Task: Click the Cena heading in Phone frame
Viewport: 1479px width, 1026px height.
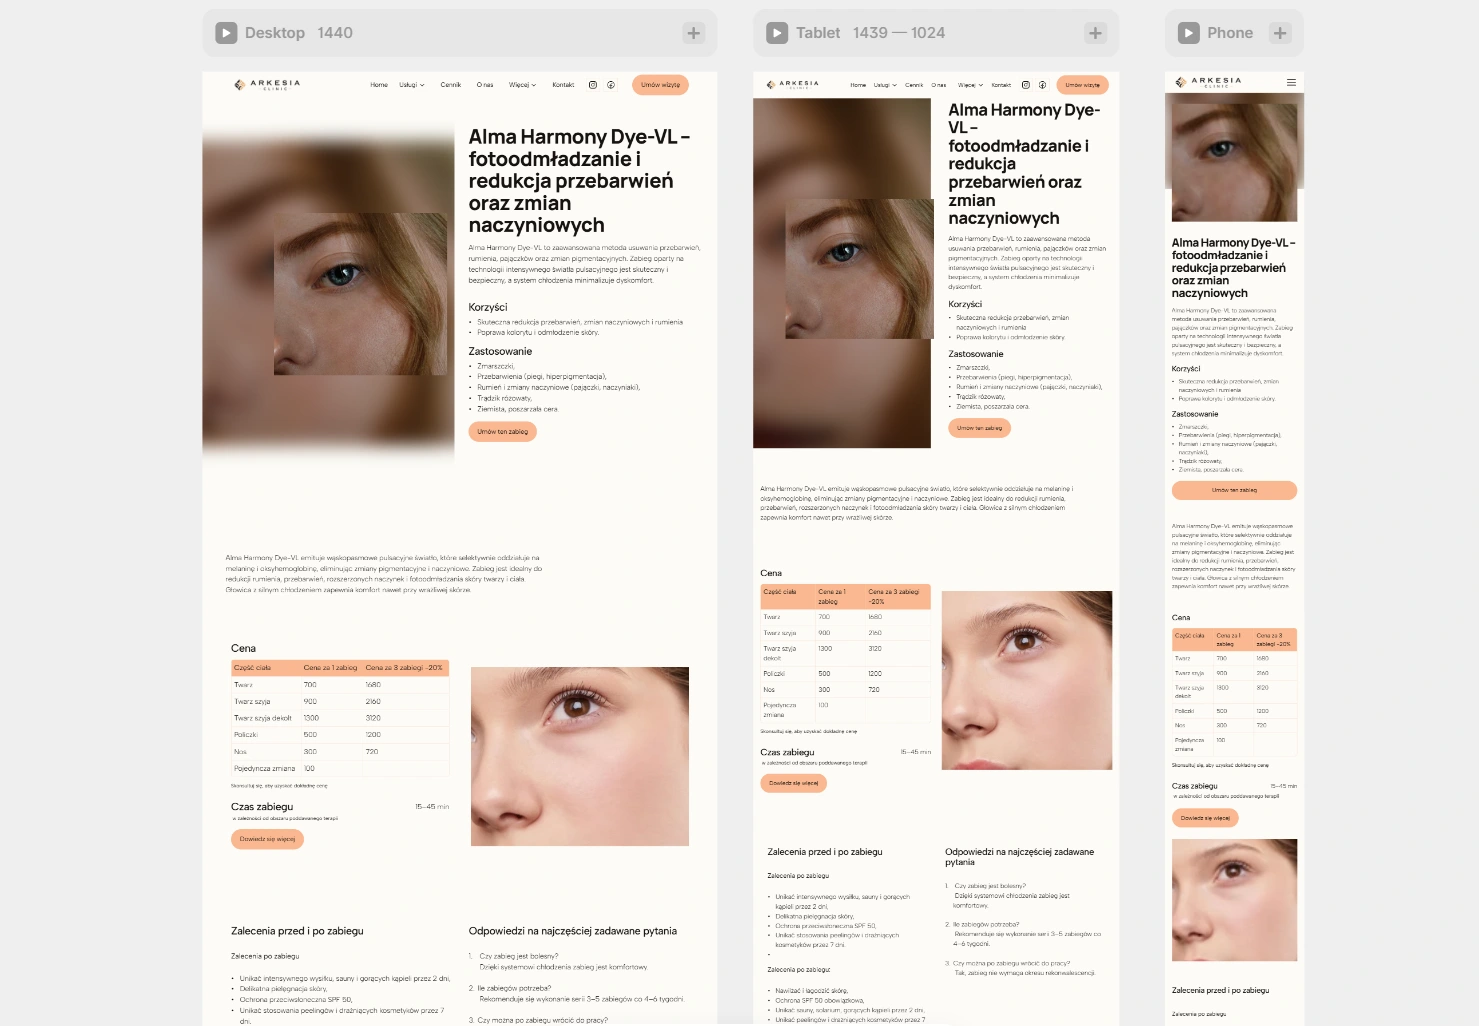Action: coord(1181,618)
